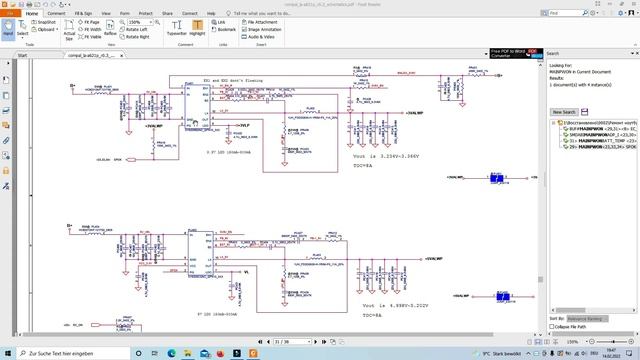This screenshot has width=640, height=360.
Task: Activate the Select tool
Action: pos(22,29)
